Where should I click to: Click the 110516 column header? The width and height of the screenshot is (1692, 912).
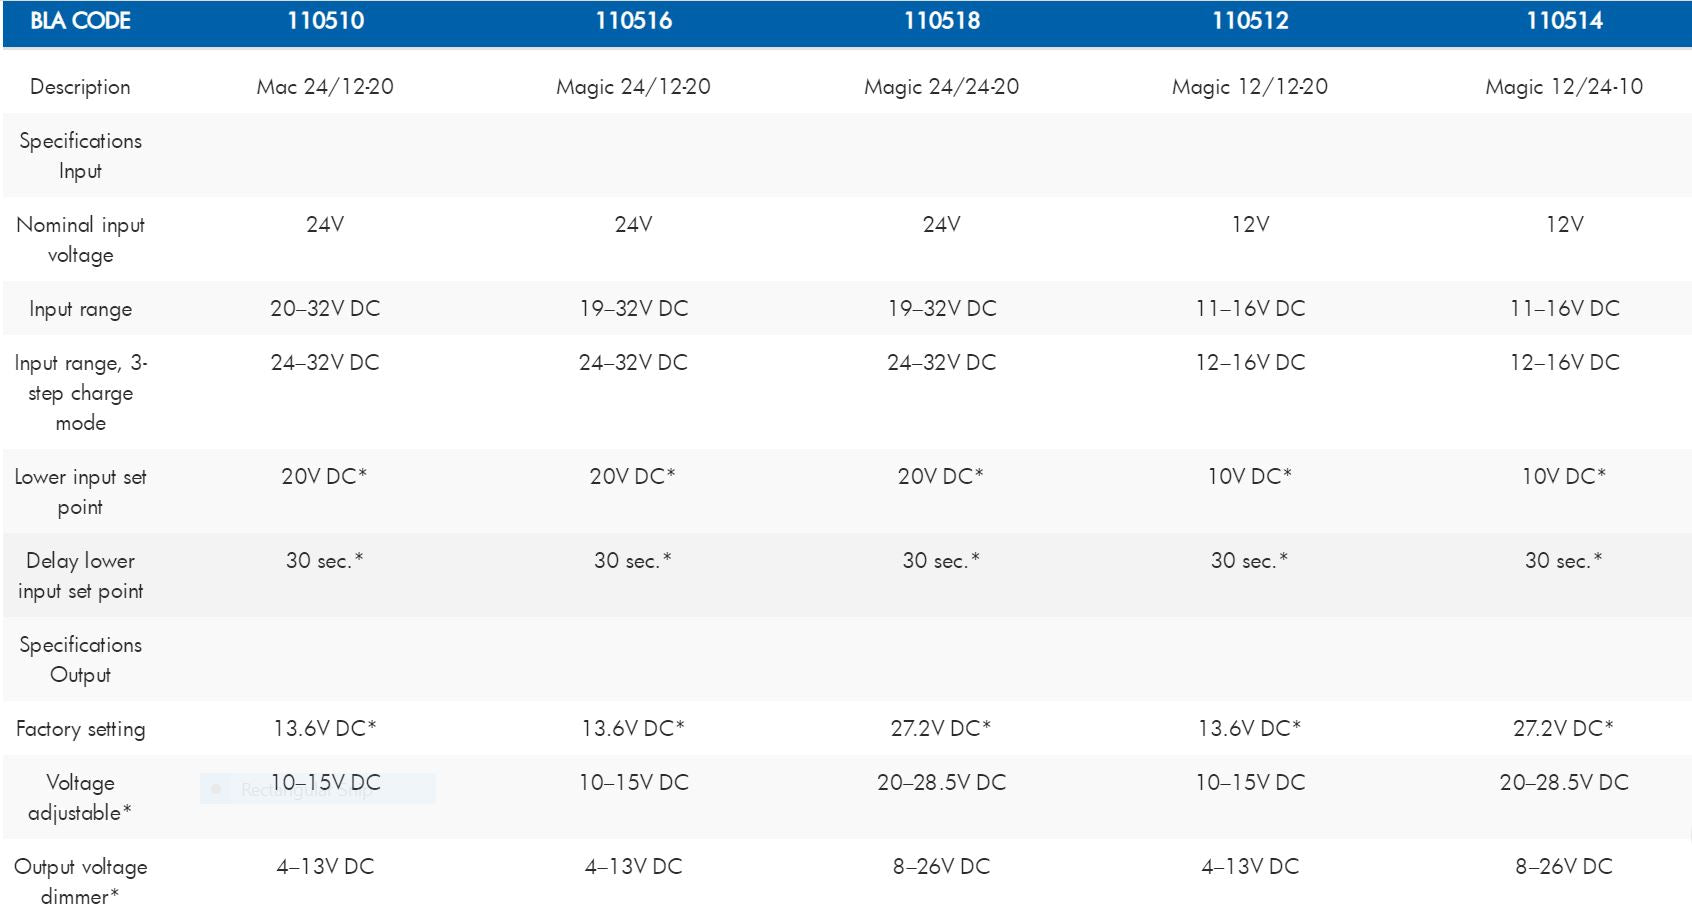tap(633, 21)
